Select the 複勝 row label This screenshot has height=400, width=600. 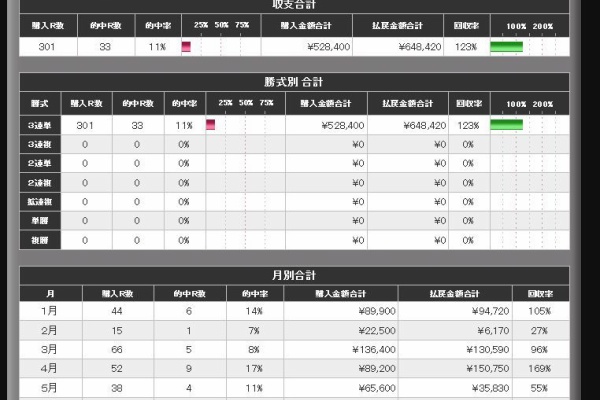pyautogui.click(x=39, y=240)
